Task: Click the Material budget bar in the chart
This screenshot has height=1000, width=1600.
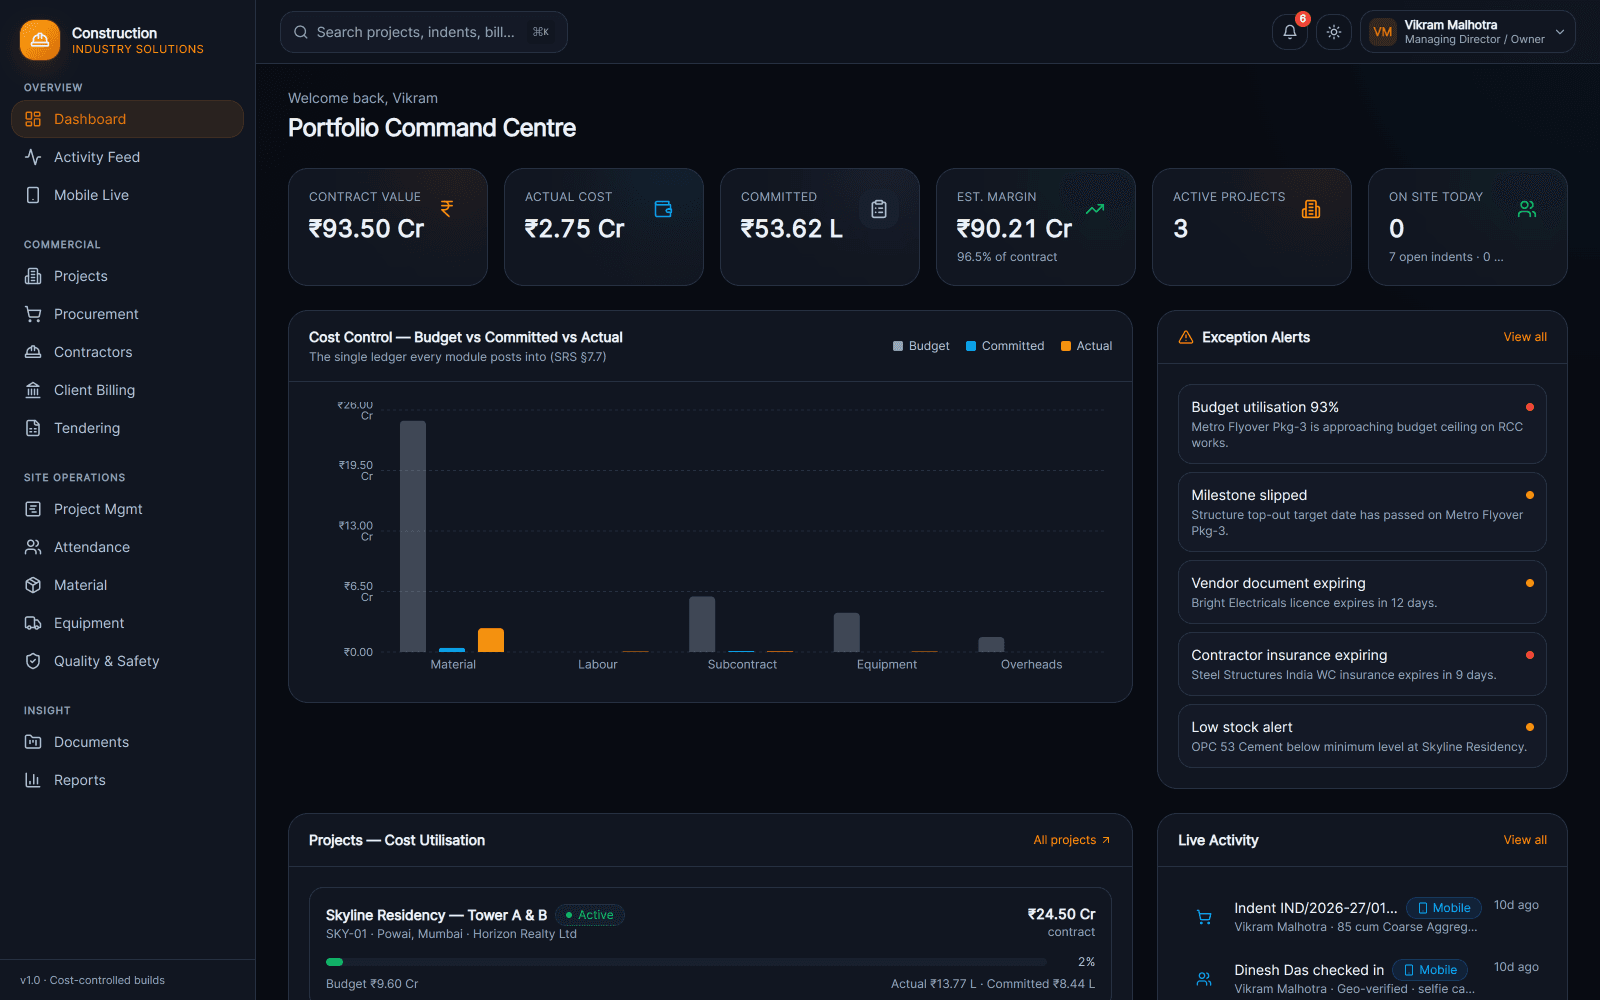Action: click(413, 536)
